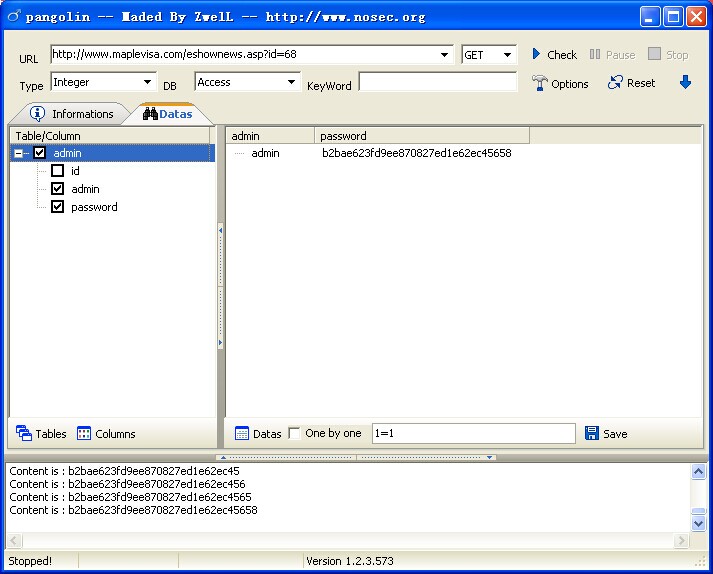The image size is (713, 574).
Task: Click into the KeyWord input field
Action: click(x=438, y=82)
